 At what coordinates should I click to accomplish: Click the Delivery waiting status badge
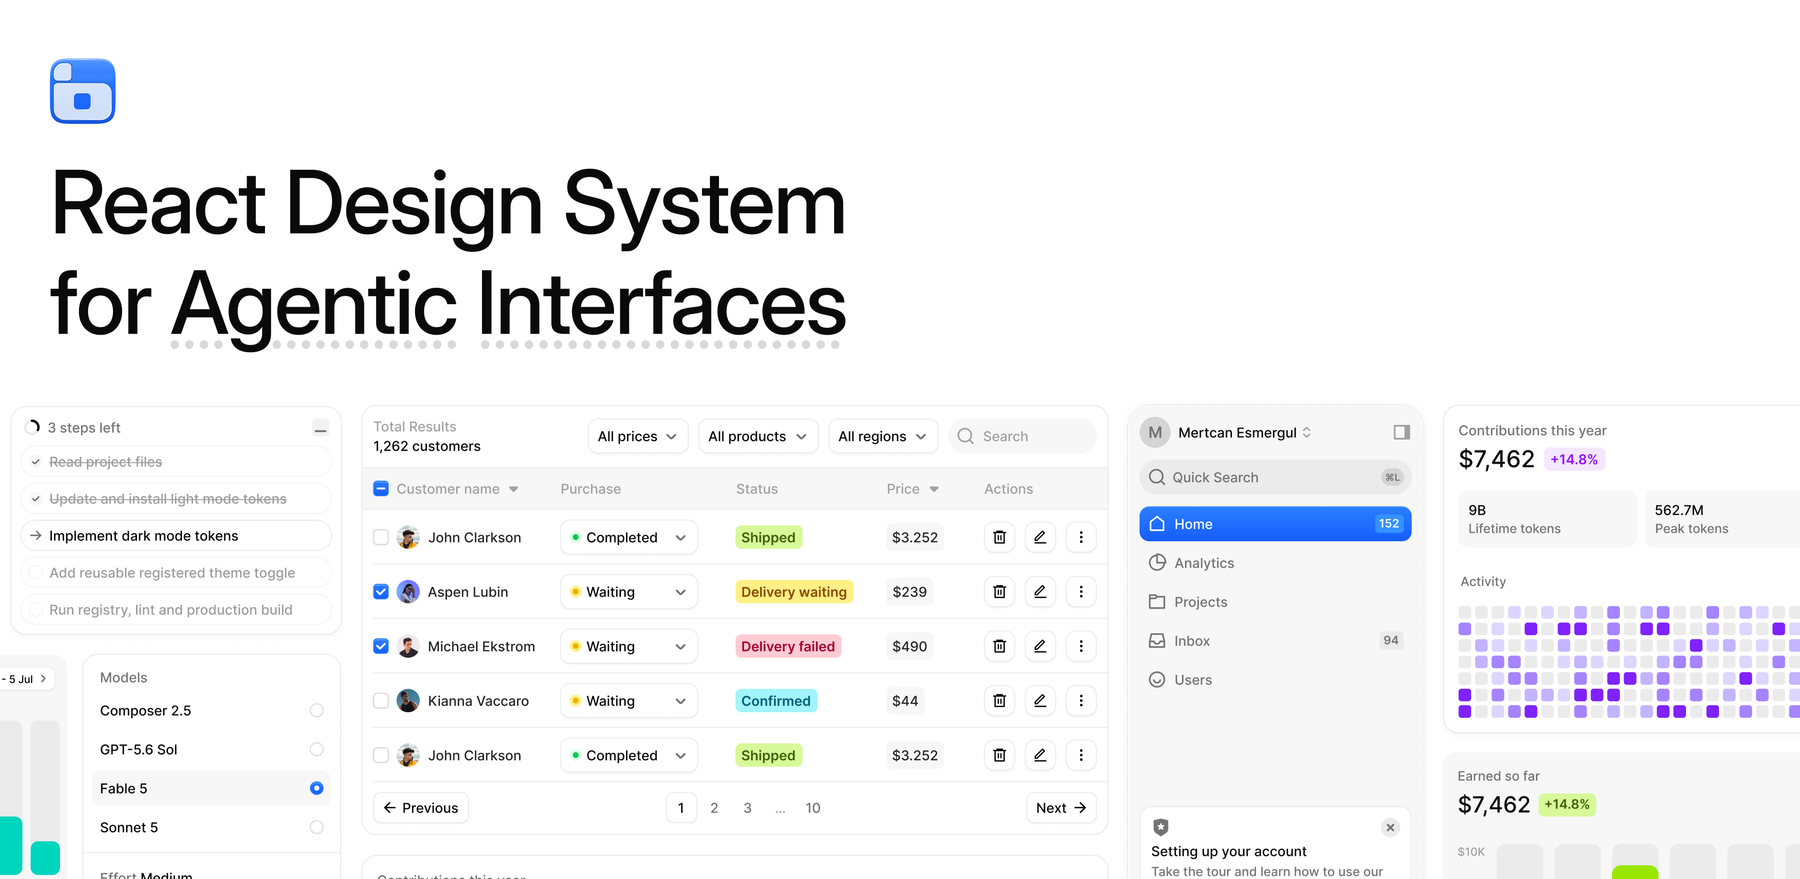coord(794,592)
